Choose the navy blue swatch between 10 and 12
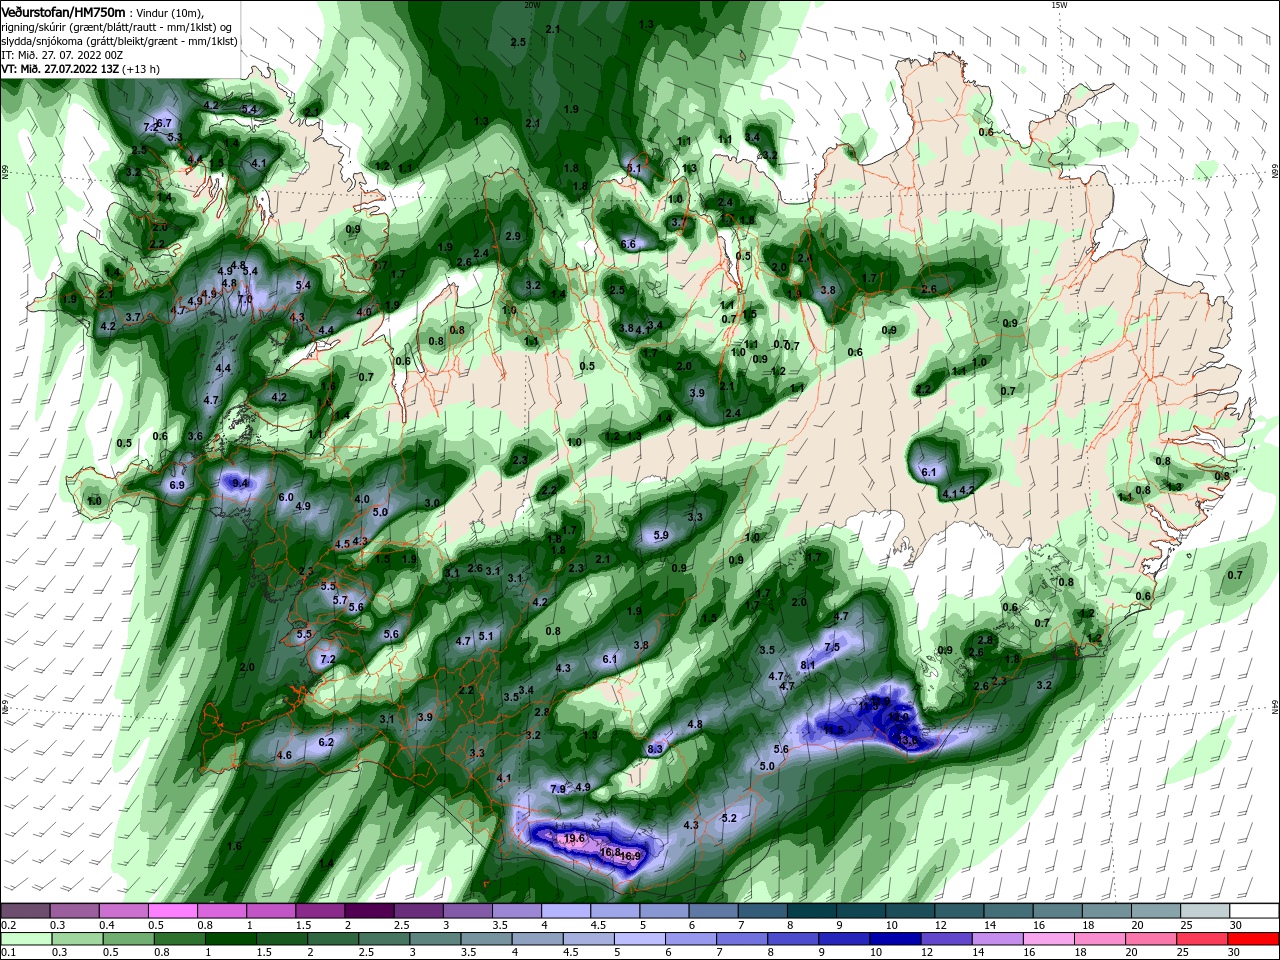Viewport: 1280px width, 960px height. click(895, 939)
